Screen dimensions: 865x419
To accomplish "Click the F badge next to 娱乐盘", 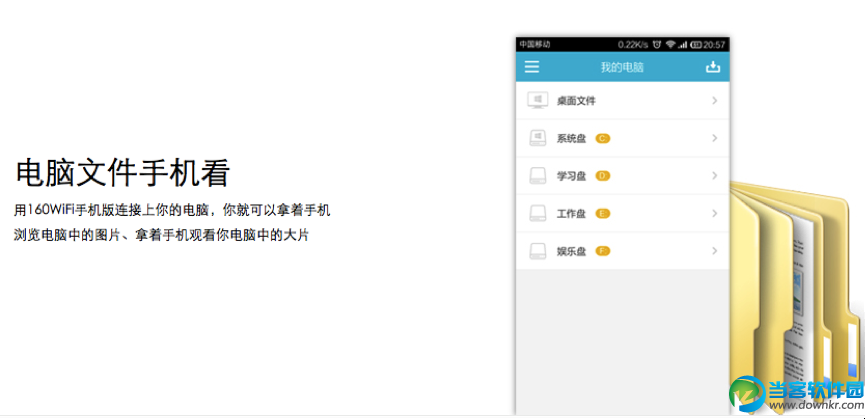I will (602, 251).
